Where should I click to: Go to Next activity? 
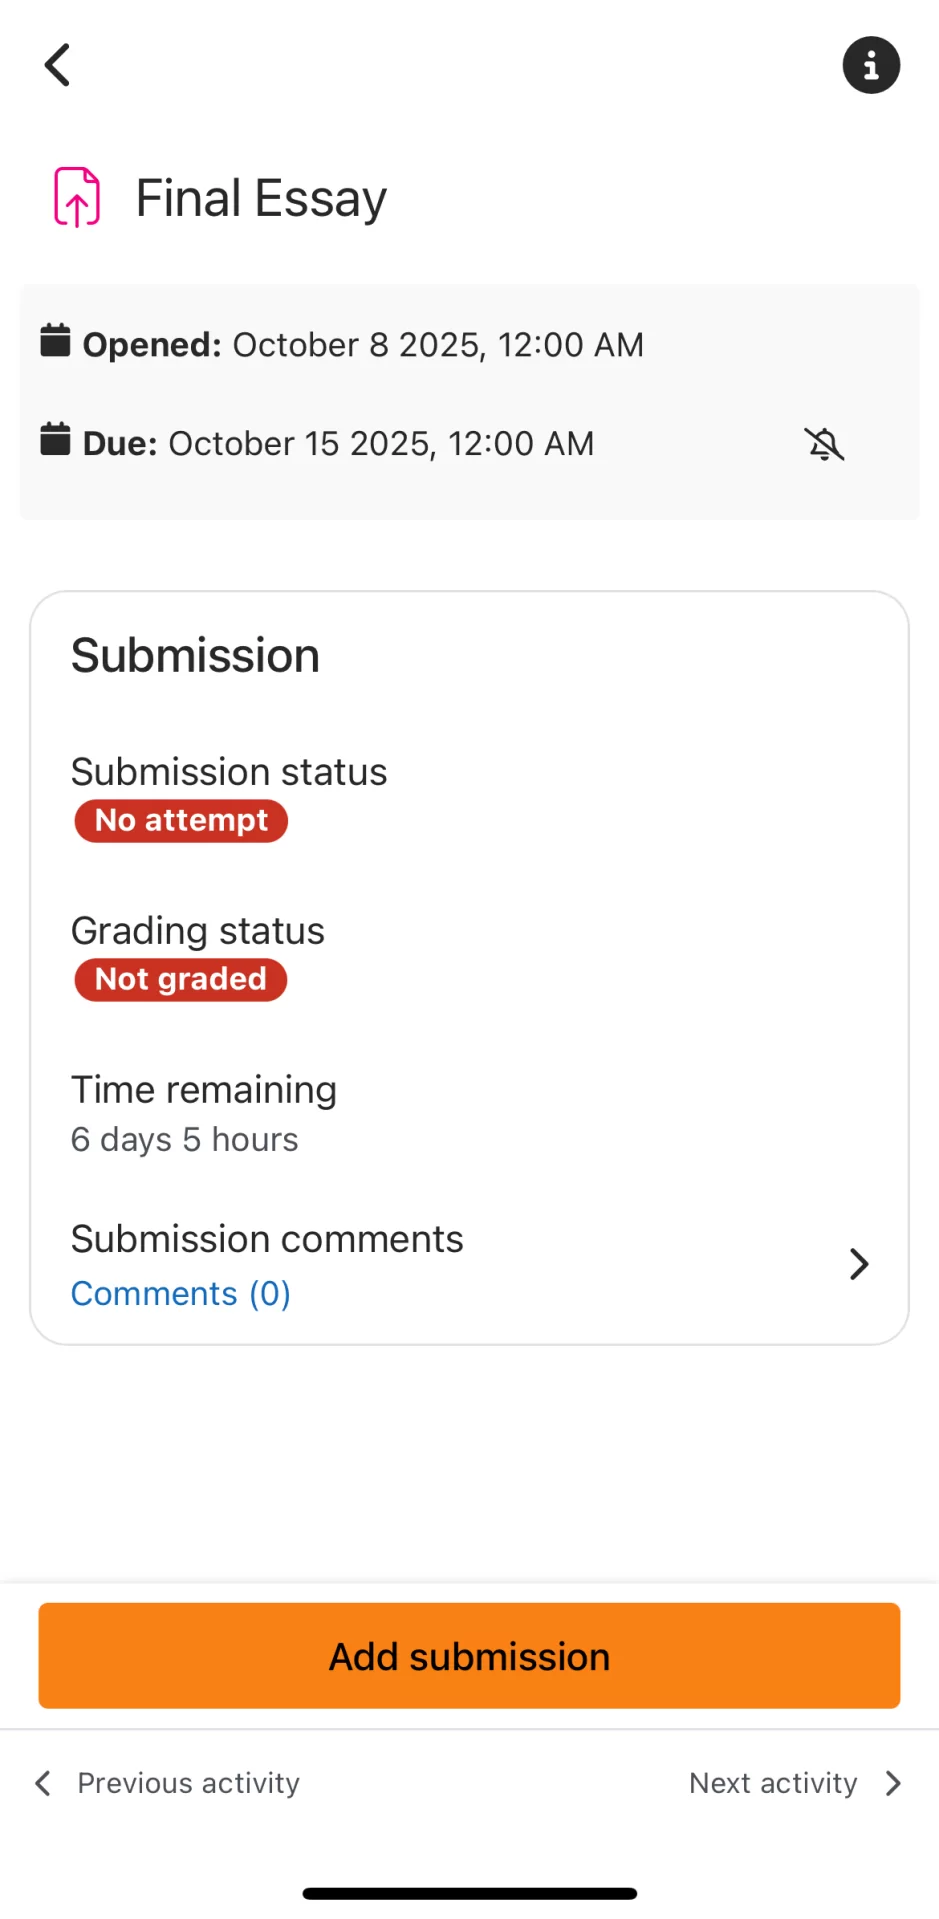pos(773,1783)
